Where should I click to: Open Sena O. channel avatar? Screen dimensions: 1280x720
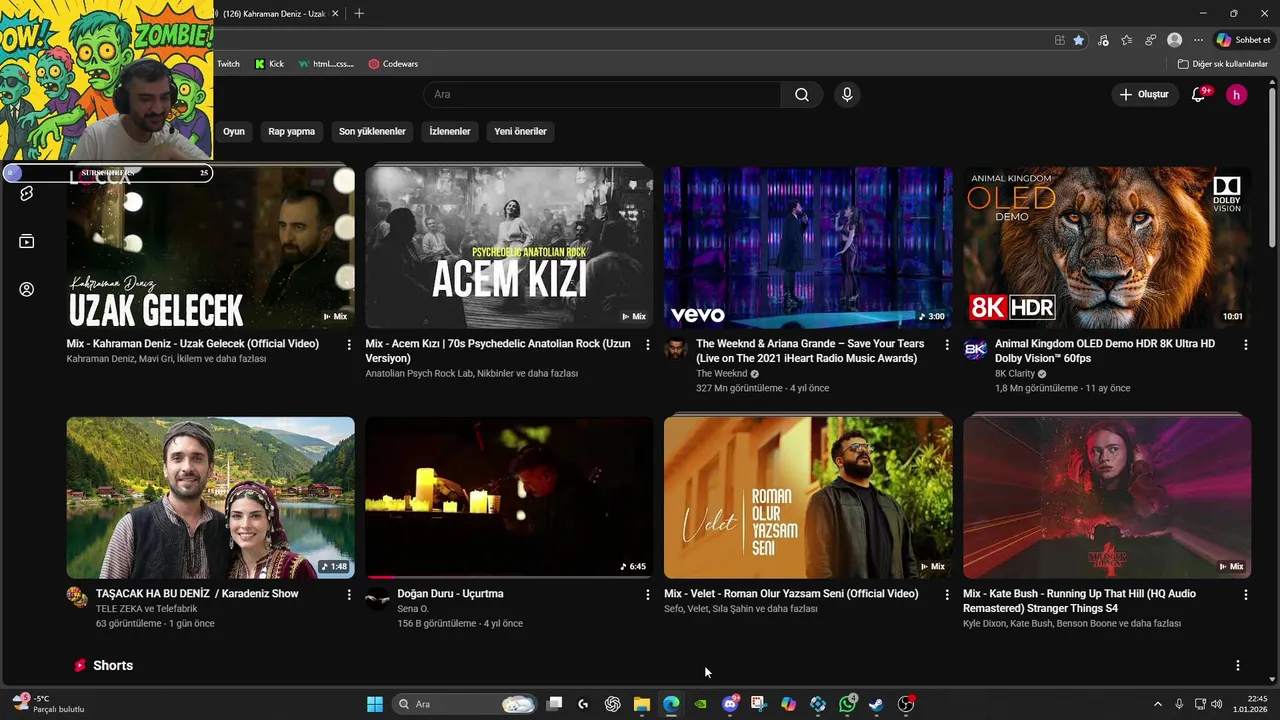377,599
